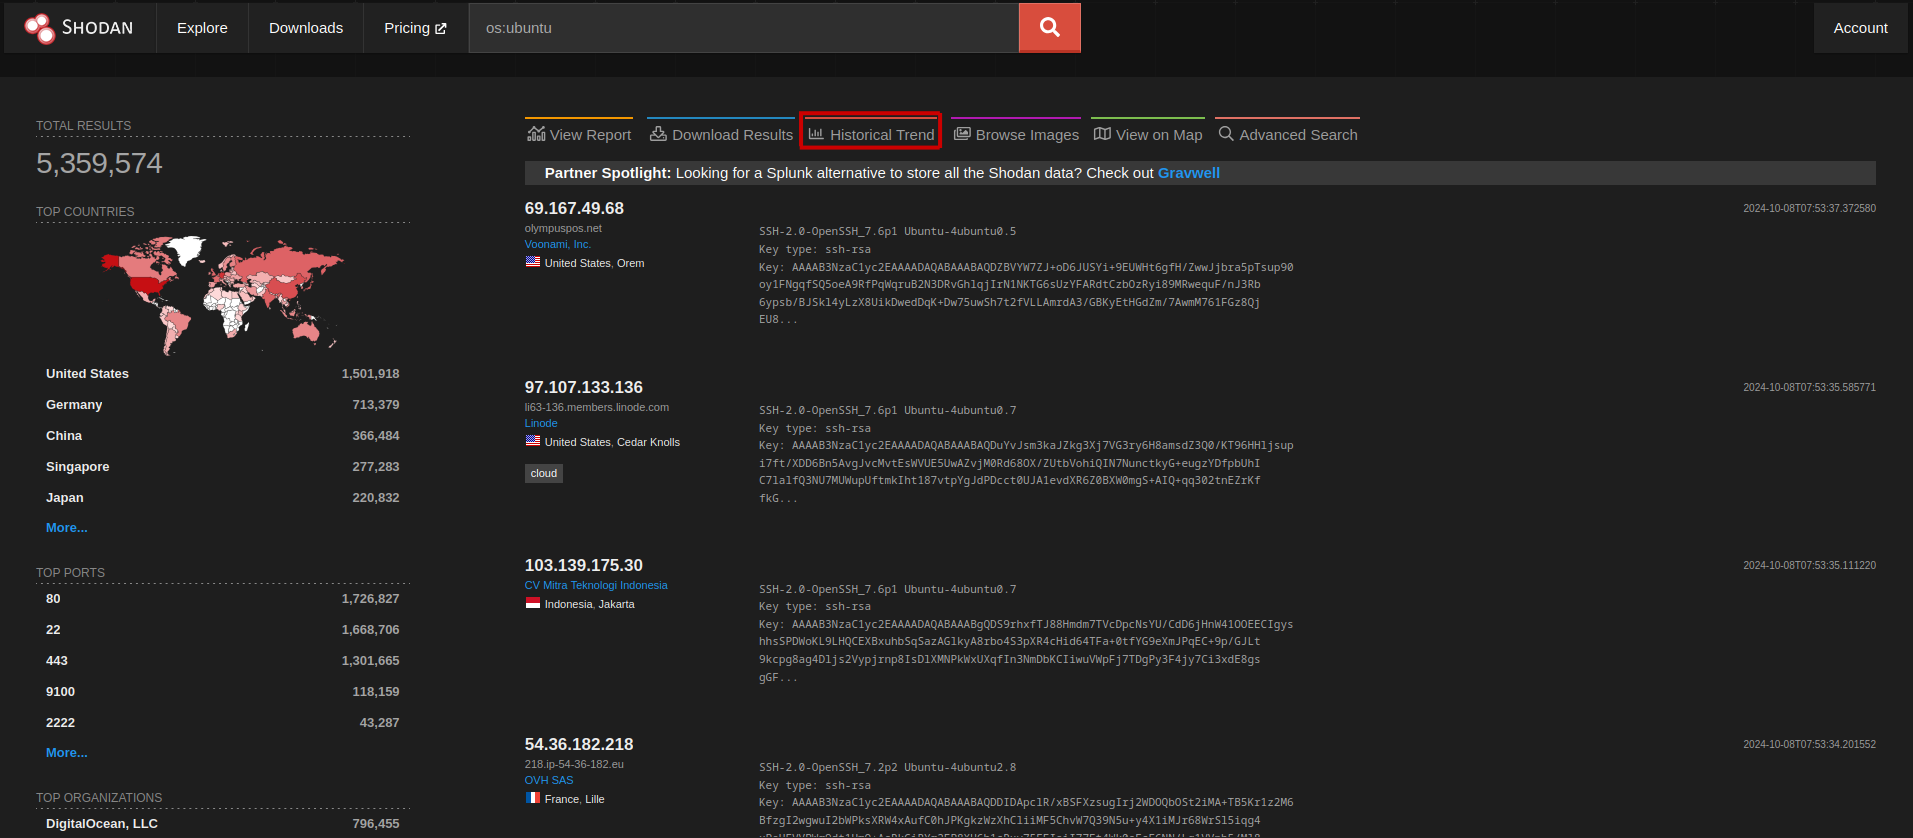This screenshot has height=838, width=1913.
Task: Click the SHODAN brand name
Action: tap(97, 28)
